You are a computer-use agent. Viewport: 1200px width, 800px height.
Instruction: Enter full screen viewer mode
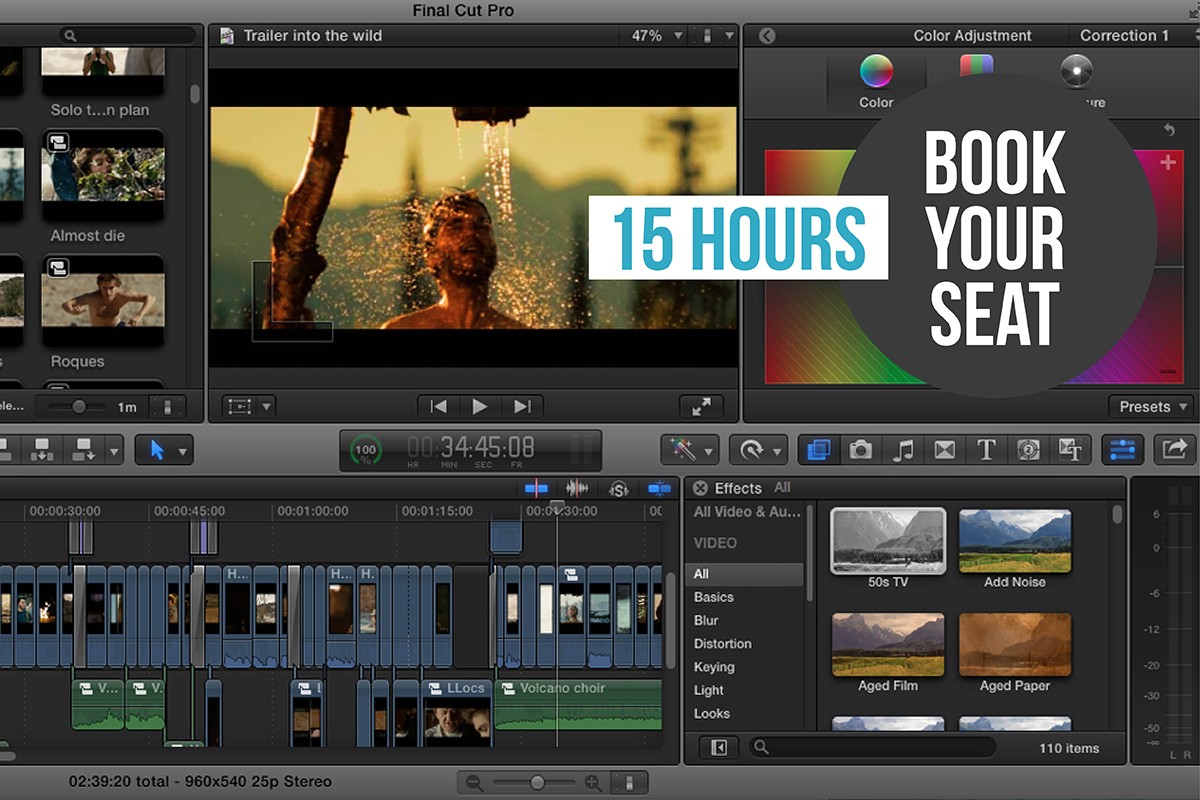[x=701, y=406]
